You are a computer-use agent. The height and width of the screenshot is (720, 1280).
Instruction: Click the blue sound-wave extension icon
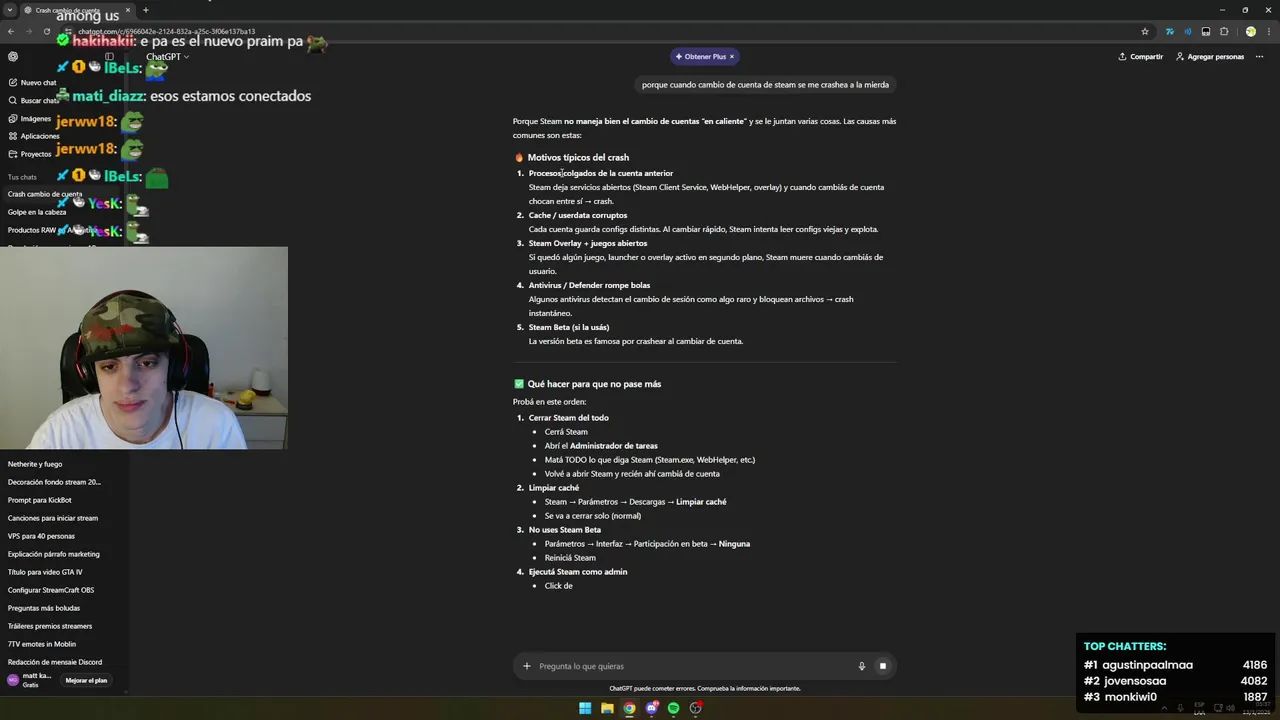pos(1187,31)
